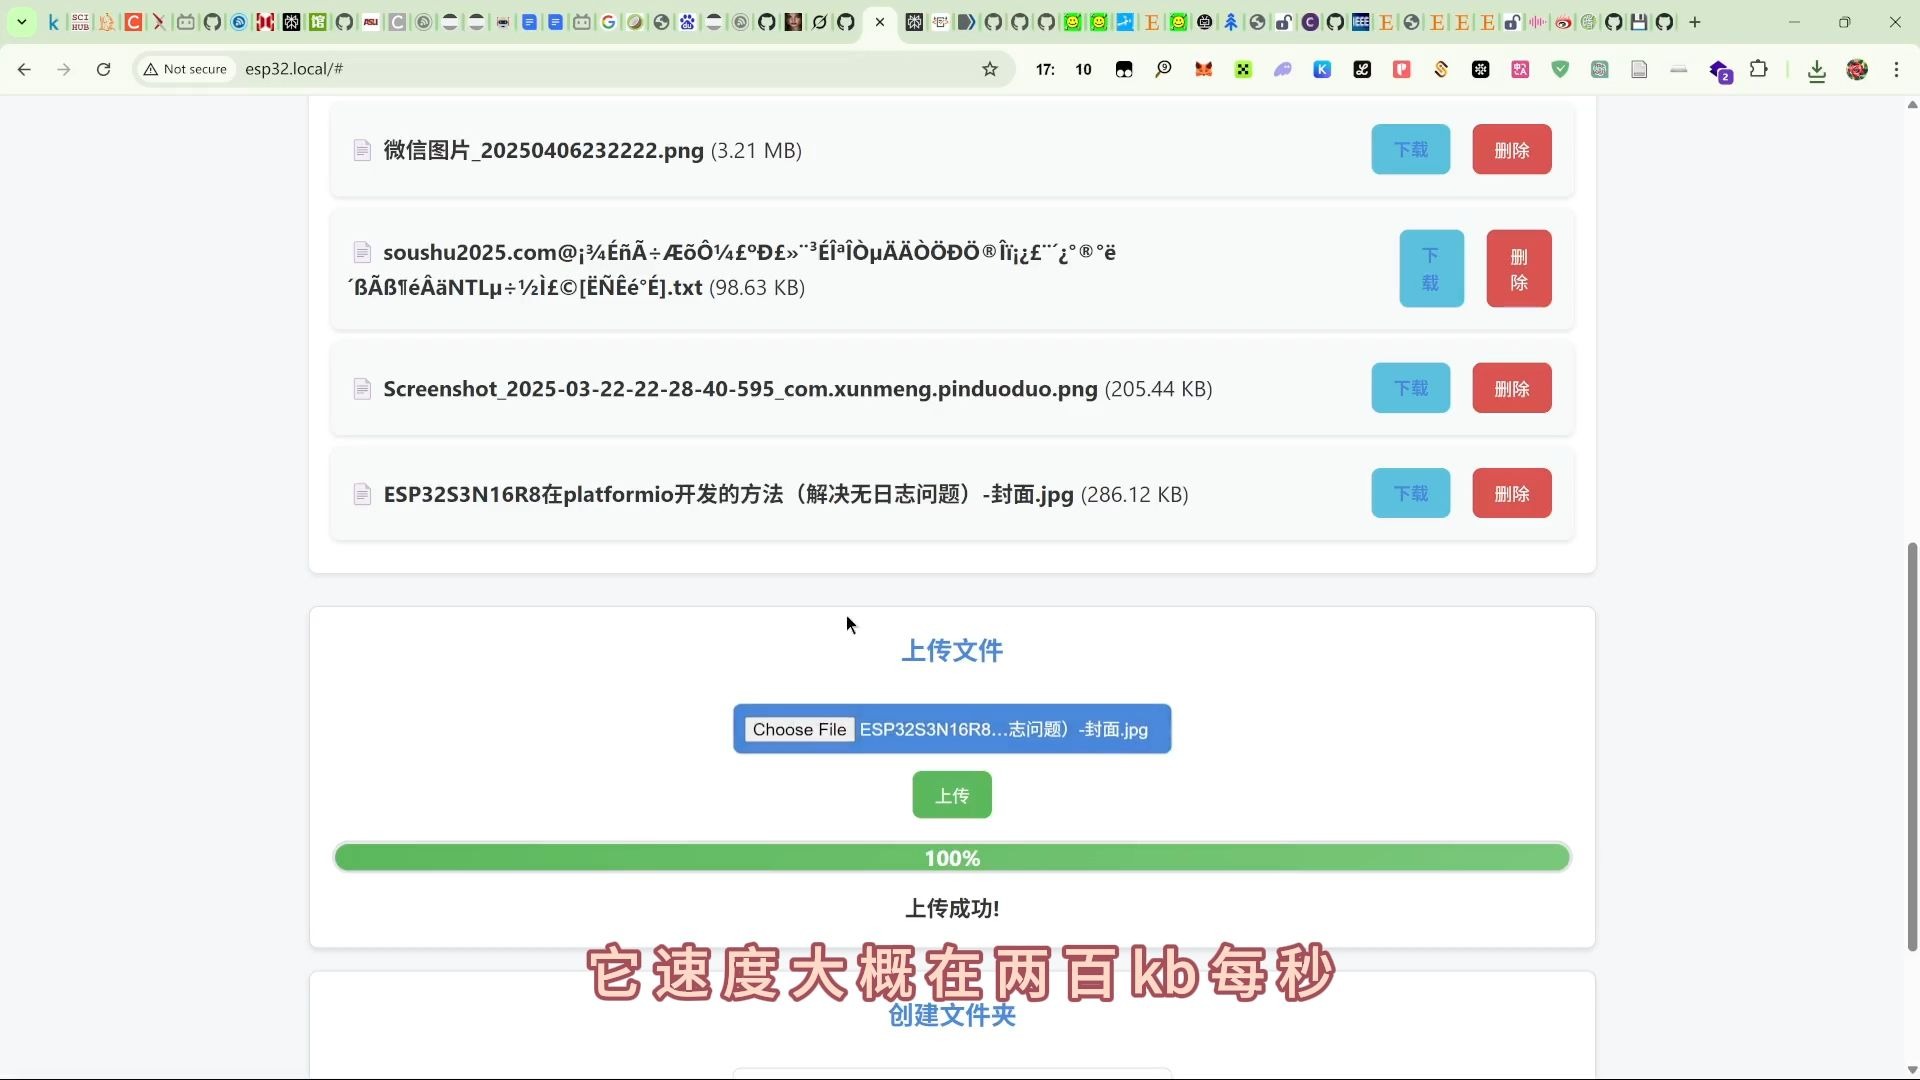The image size is (1920, 1080).
Task: Go back to the previous page
Action: pos(24,69)
